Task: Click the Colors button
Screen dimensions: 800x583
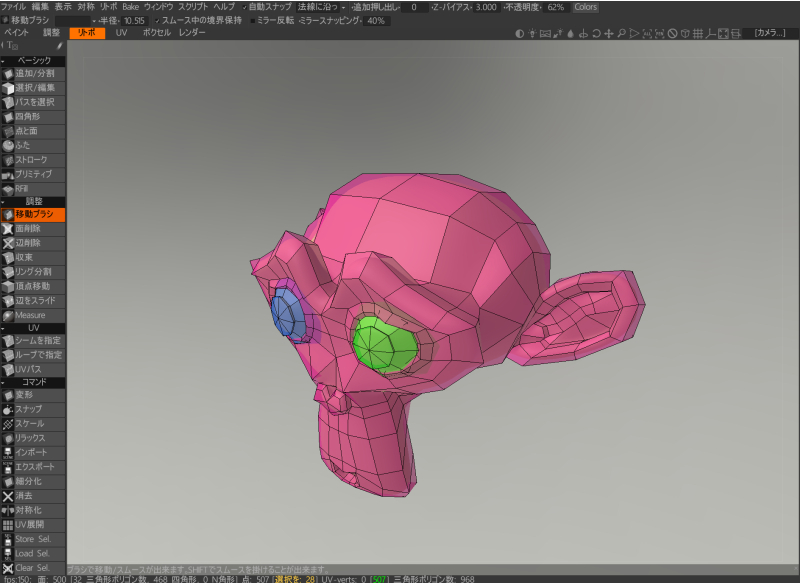Action: [585, 7]
